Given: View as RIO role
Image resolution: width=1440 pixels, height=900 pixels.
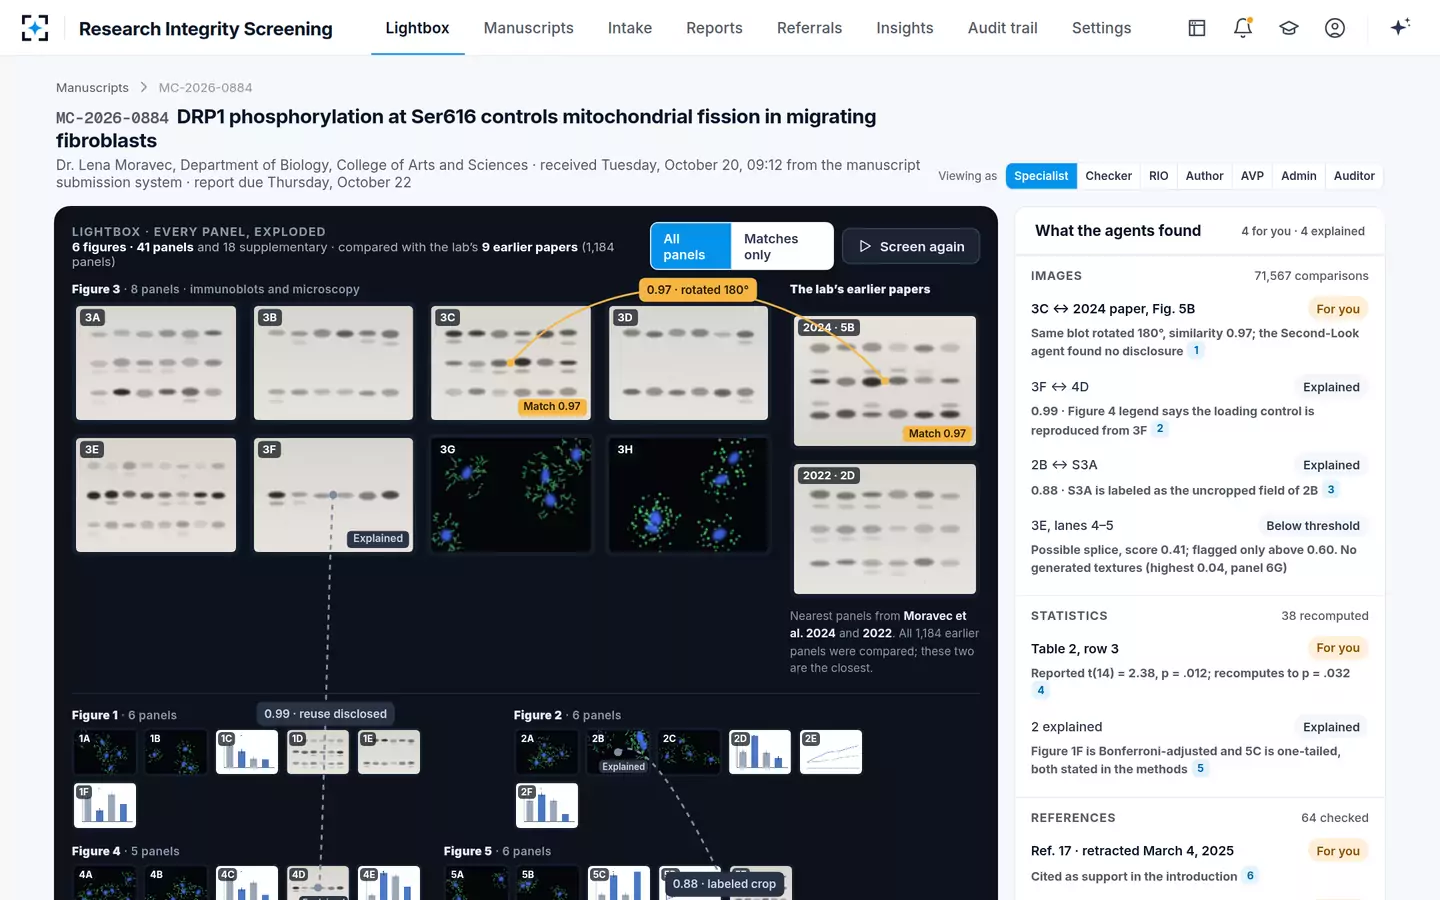Looking at the screenshot, I should [x=1158, y=176].
